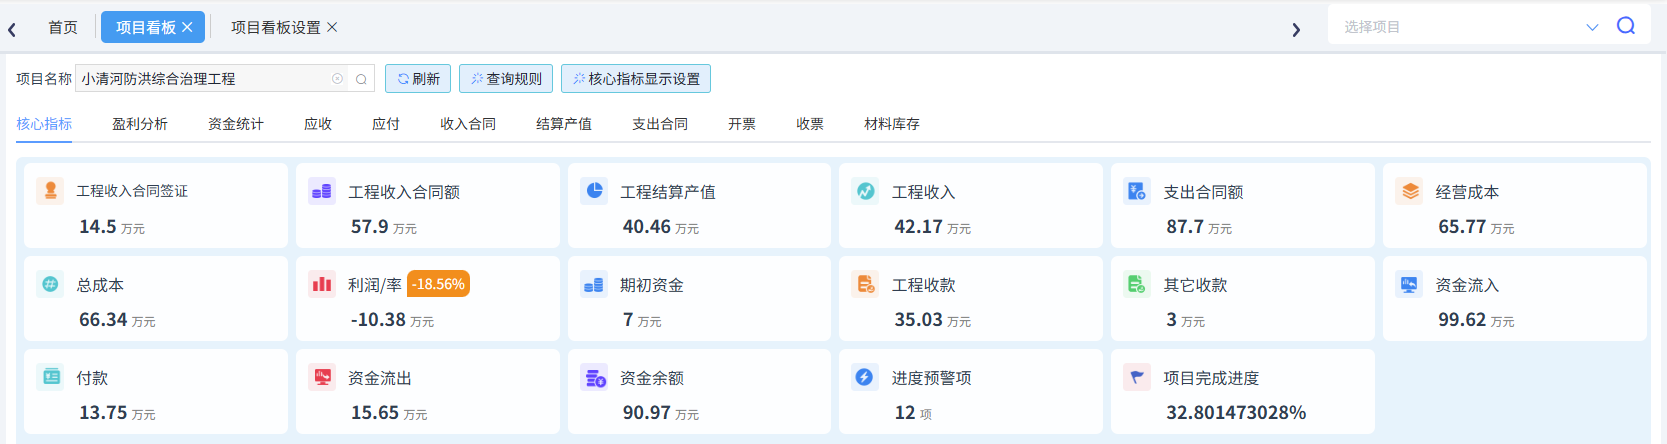Select the 核心指标 tab

coord(44,124)
